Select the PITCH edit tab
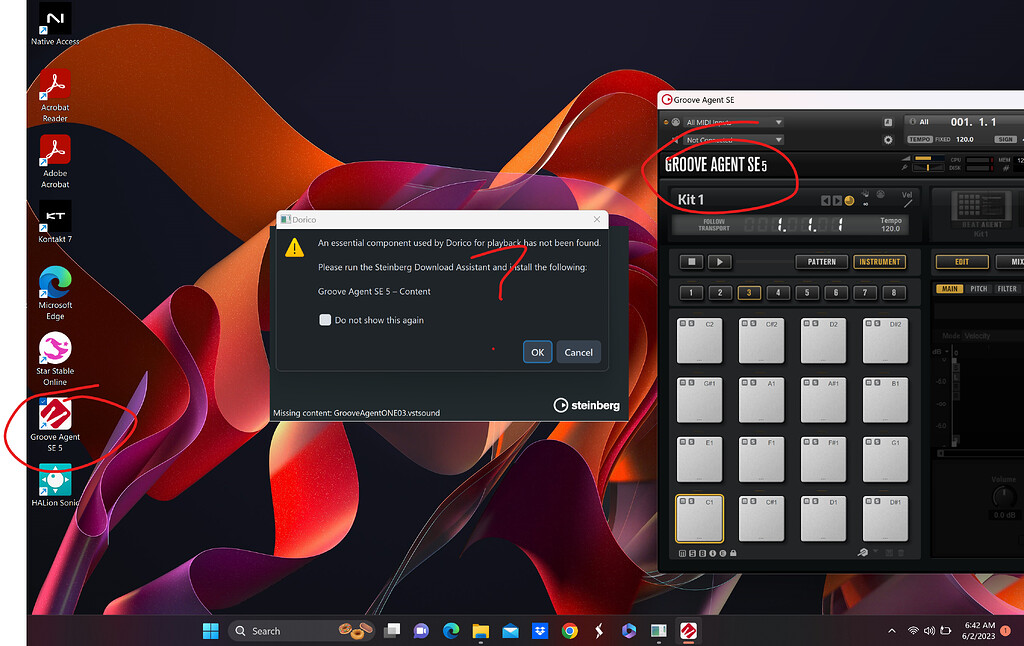Image resolution: width=1024 pixels, height=646 pixels. [x=978, y=289]
